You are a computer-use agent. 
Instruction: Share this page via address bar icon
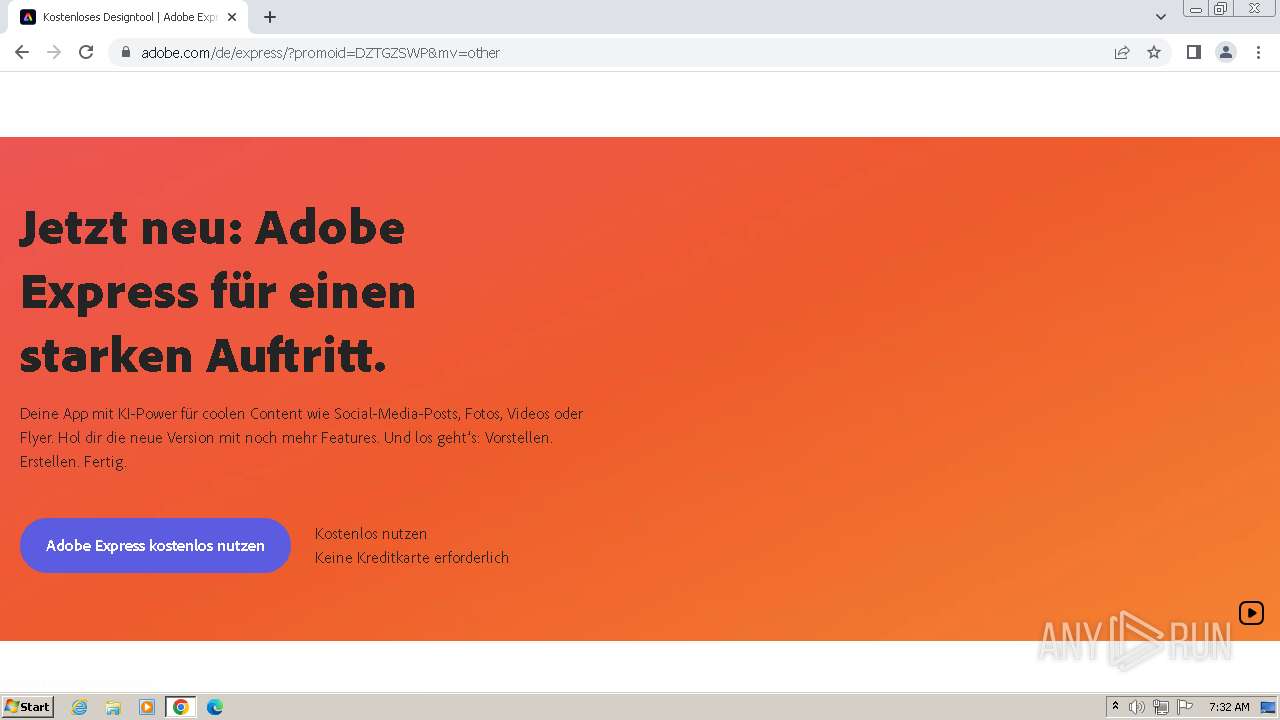pyautogui.click(x=1122, y=52)
